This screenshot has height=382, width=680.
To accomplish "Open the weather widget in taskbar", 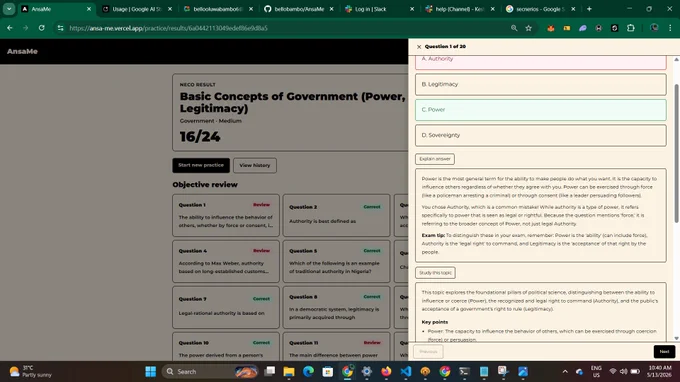I will click(x=30, y=372).
